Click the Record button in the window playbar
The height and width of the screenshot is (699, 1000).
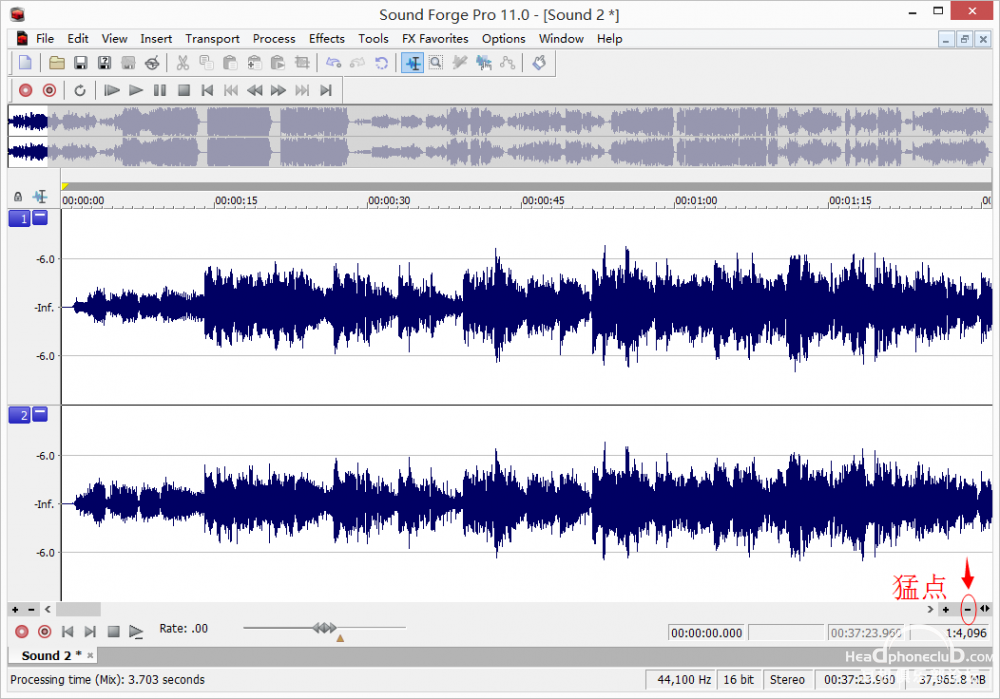(22, 631)
